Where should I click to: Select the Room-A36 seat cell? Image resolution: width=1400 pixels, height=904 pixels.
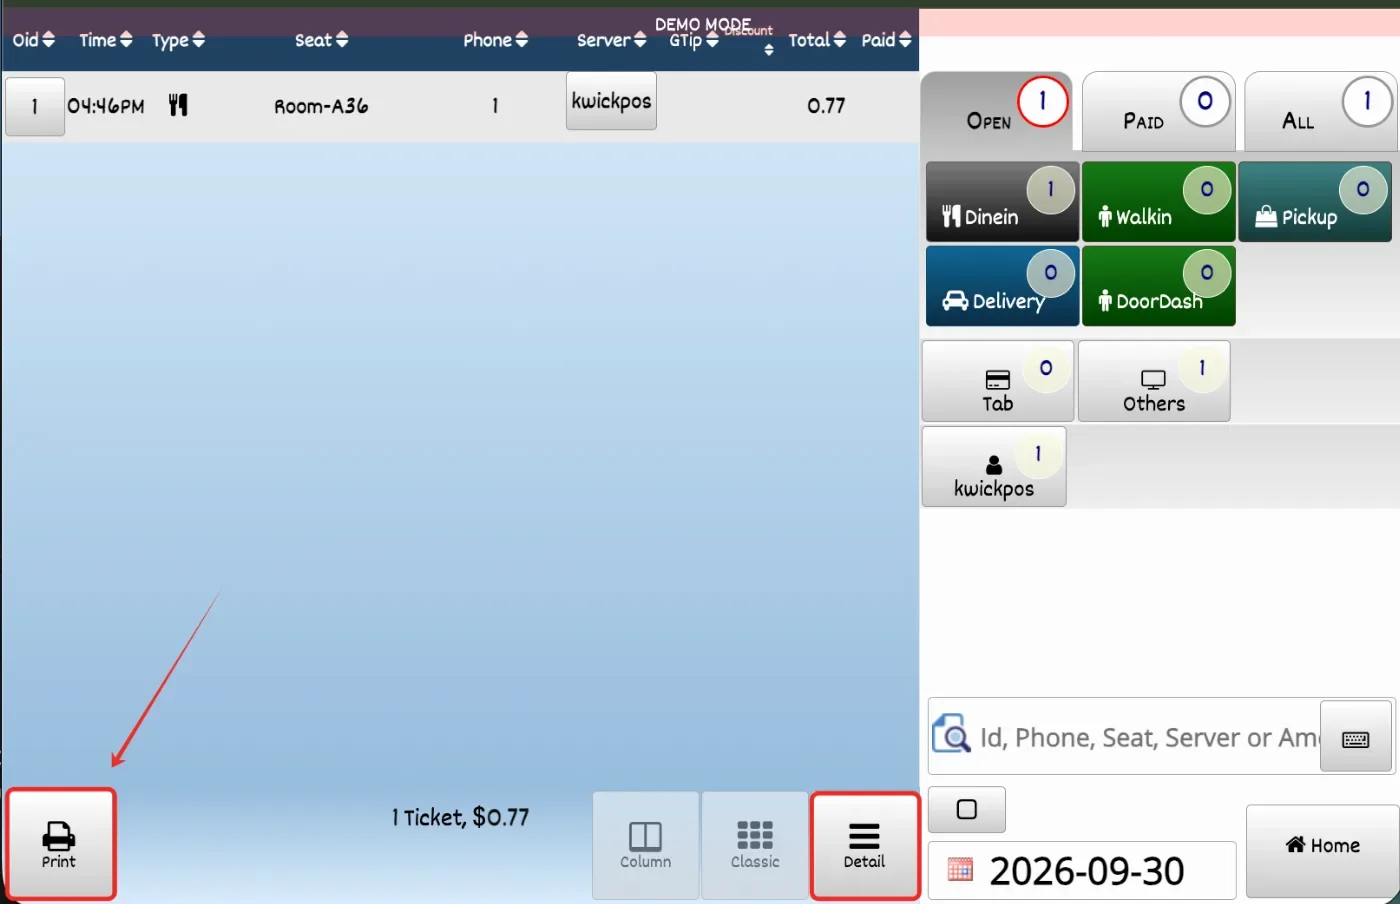pos(321,106)
